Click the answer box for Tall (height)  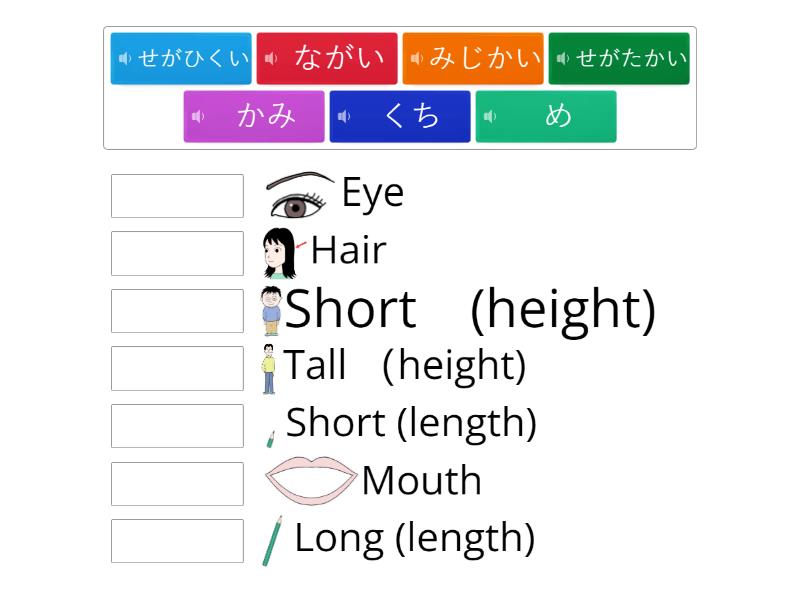177,369
